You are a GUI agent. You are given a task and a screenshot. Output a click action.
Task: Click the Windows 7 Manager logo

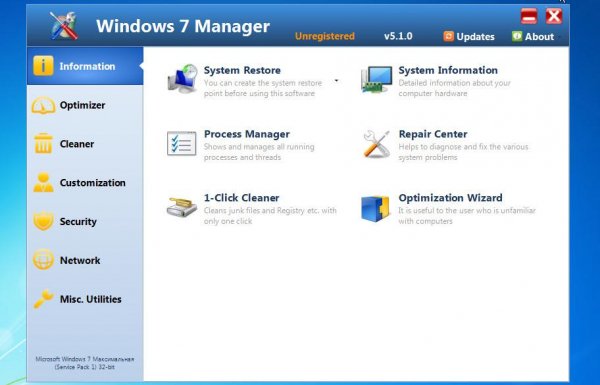click(64, 26)
